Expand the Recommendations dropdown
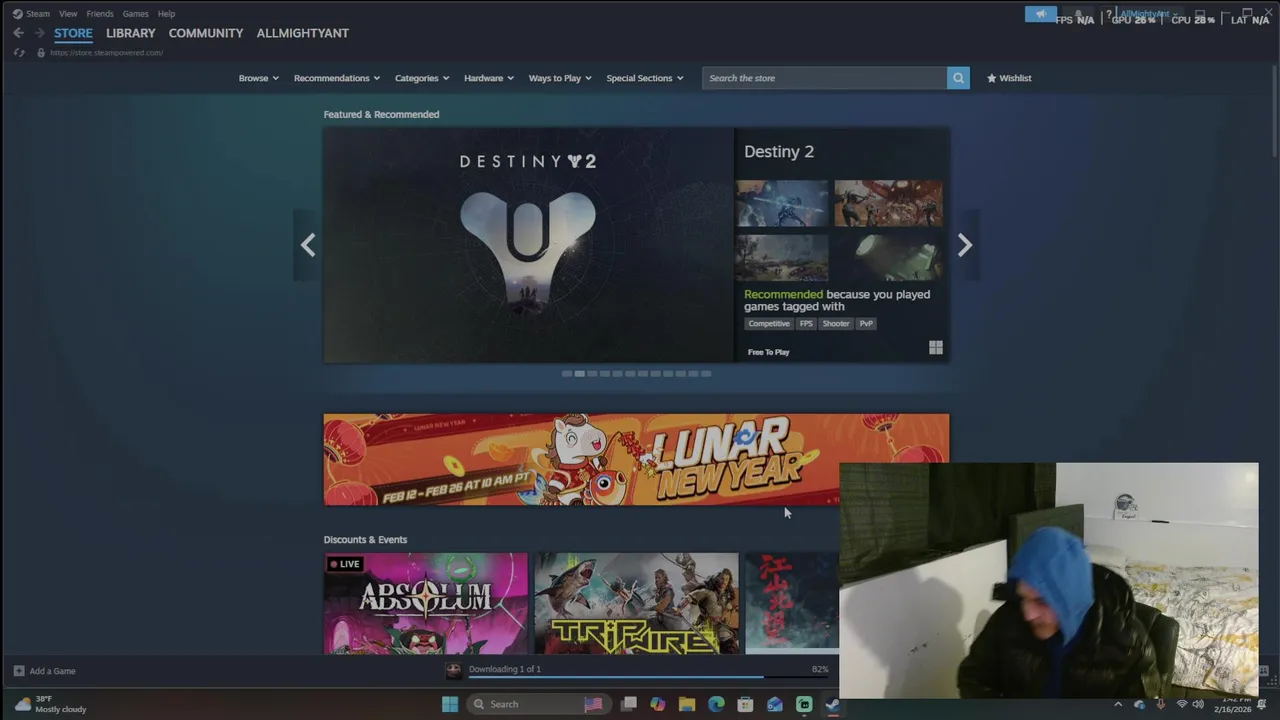The height and width of the screenshot is (720, 1280). [337, 78]
